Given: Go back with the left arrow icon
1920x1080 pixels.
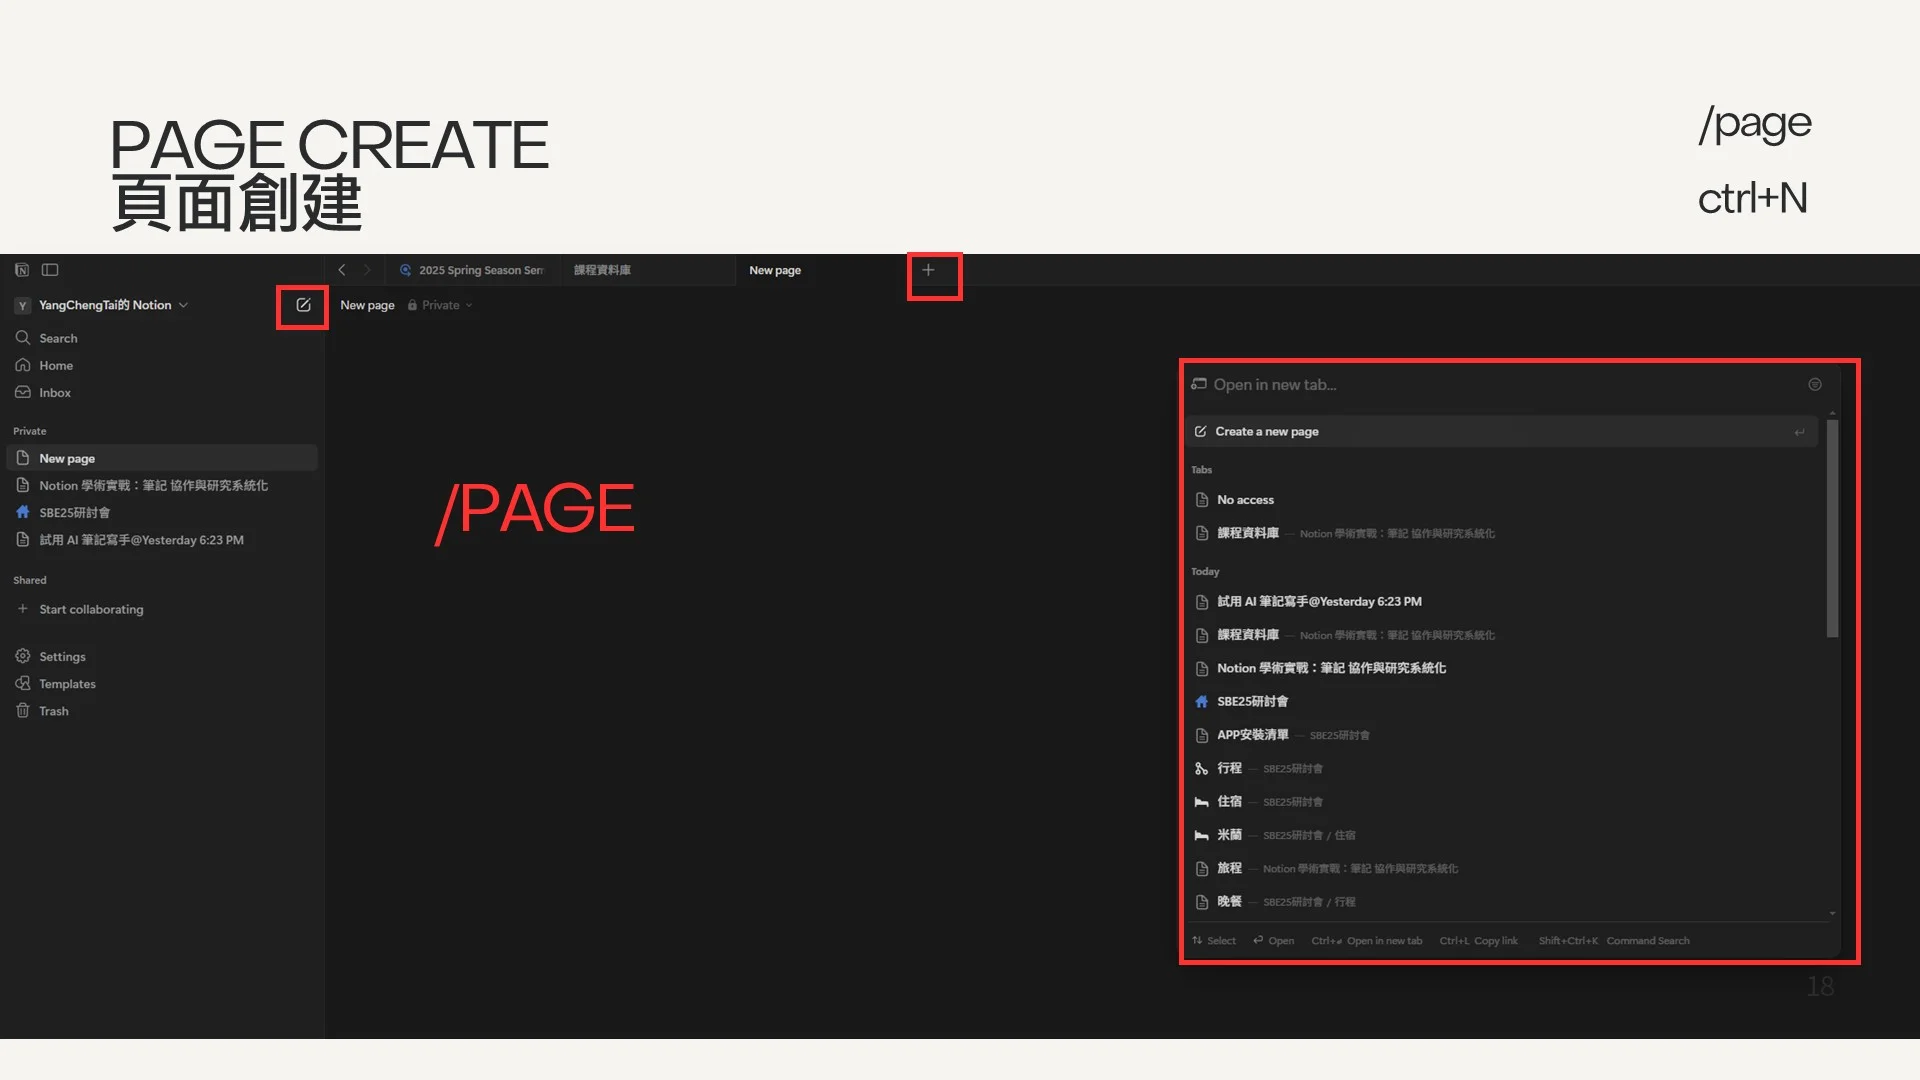Looking at the screenshot, I should click(342, 270).
